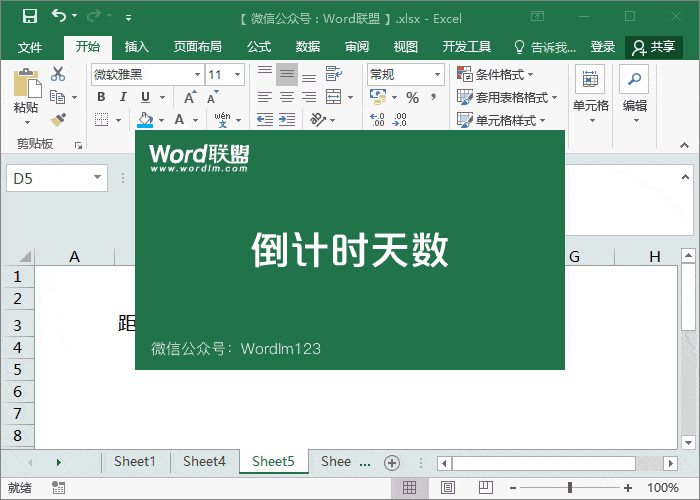Click the D5 name box
The width and height of the screenshot is (700, 500).
point(57,179)
